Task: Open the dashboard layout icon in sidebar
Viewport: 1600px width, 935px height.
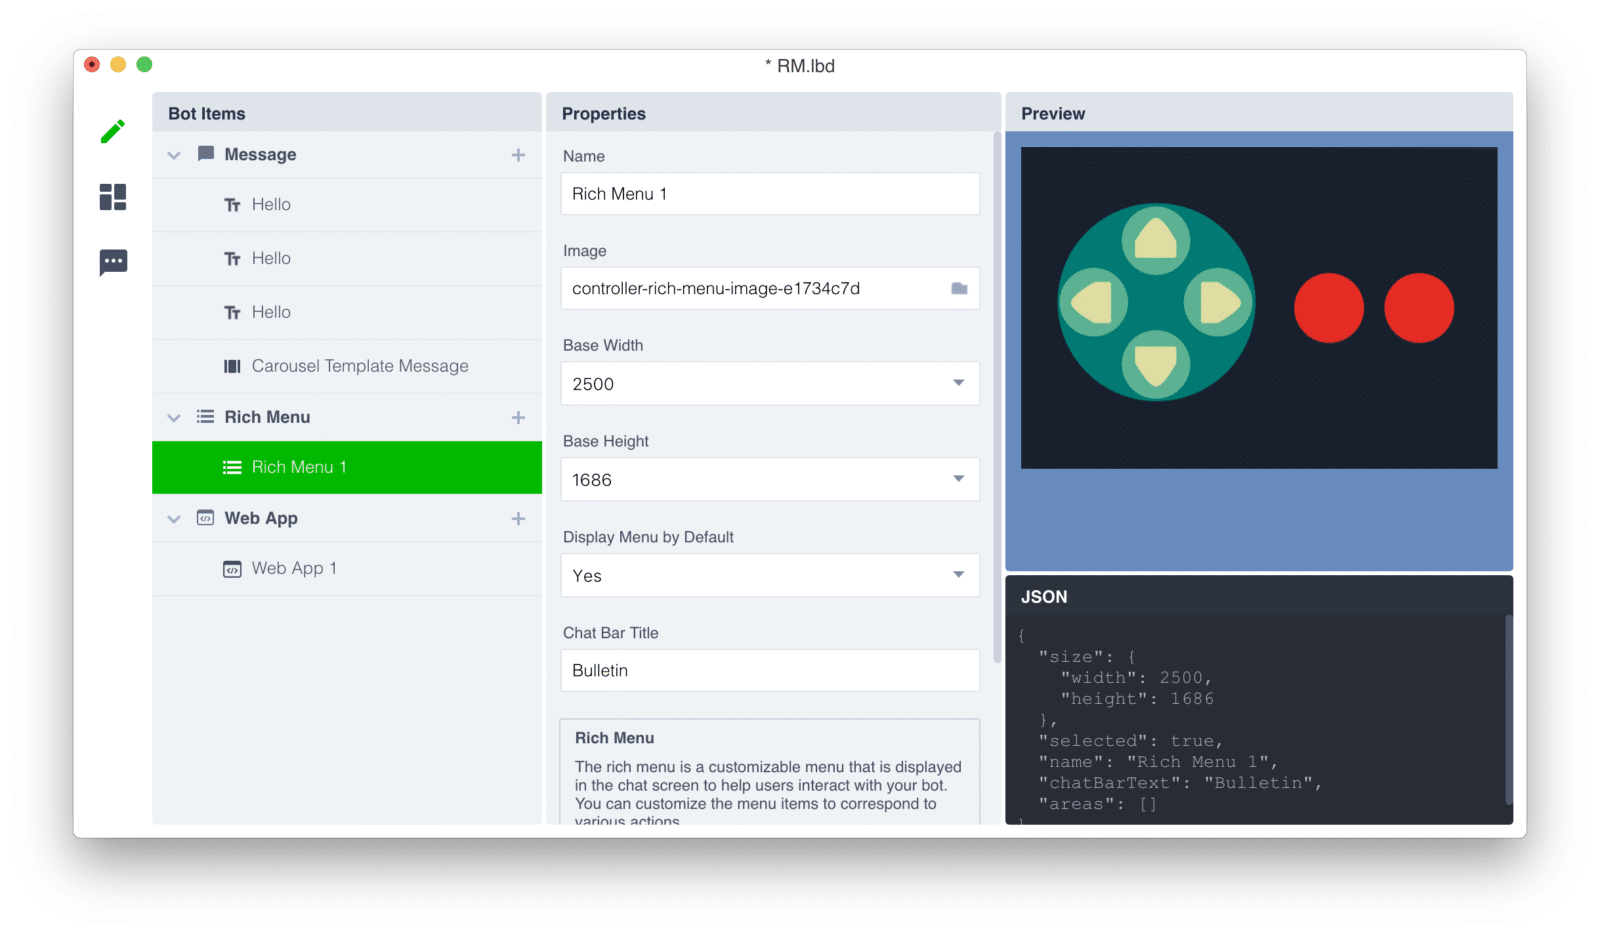Action: [113, 197]
